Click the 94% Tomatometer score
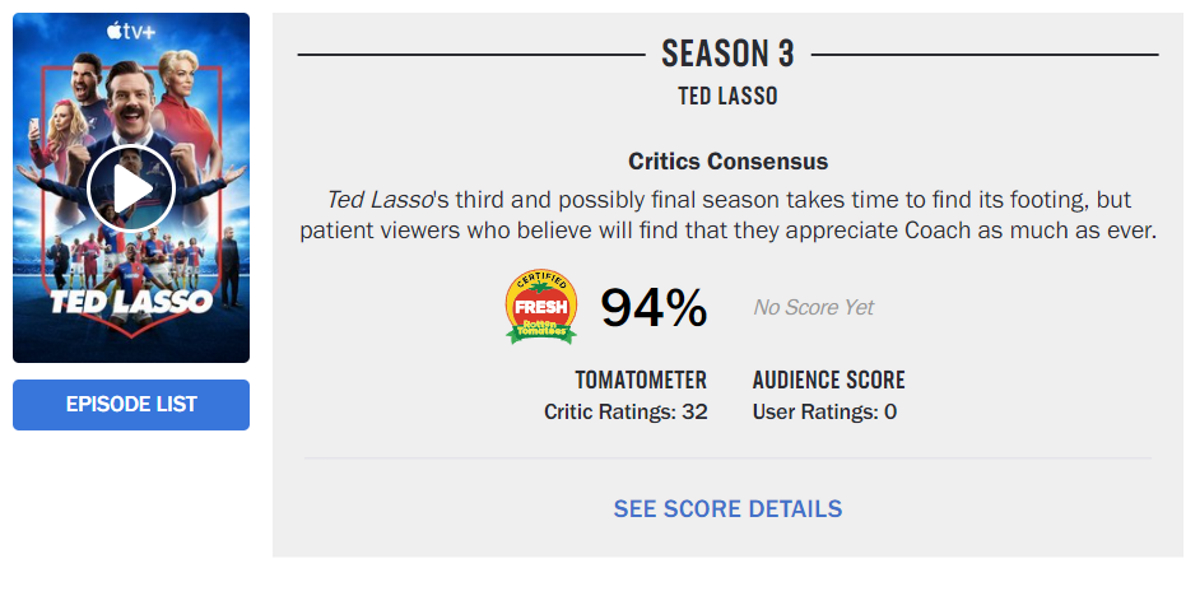This screenshot has height=596, width=1200. point(654,308)
